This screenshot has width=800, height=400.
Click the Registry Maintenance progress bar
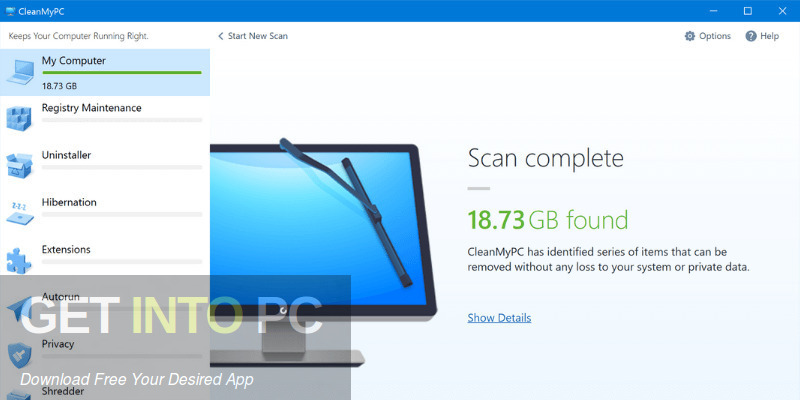(121, 120)
